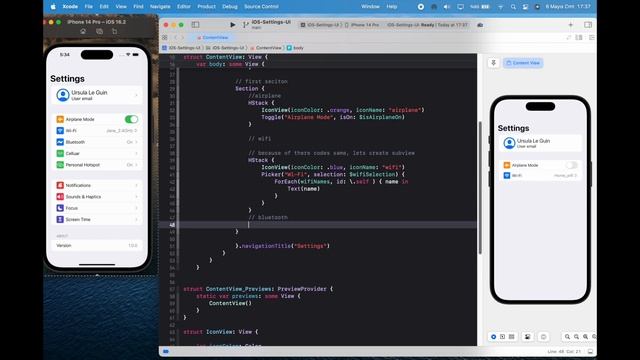This screenshot has width=640, height=360.
Task: Run the project with the play button
Action: click(233, 25)
